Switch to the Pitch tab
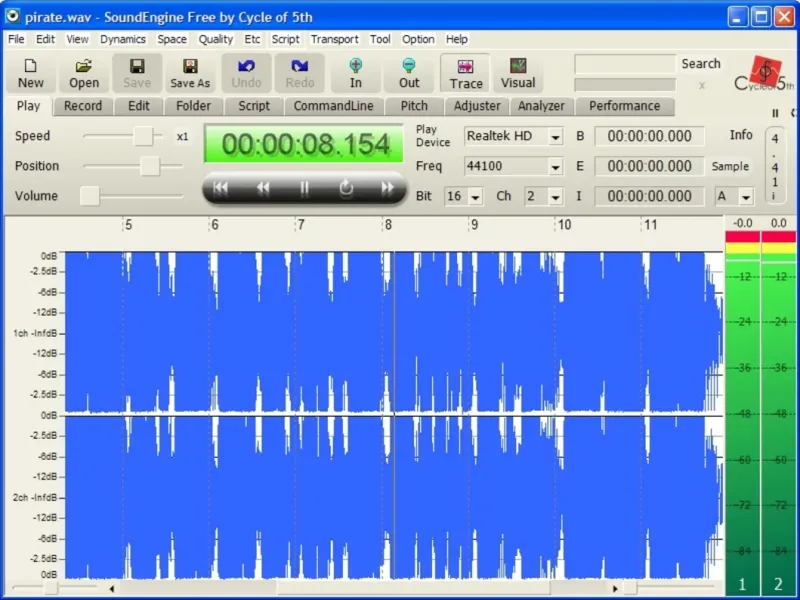The width and height of the screenshot is (800, 600). [x=414, y=106]
